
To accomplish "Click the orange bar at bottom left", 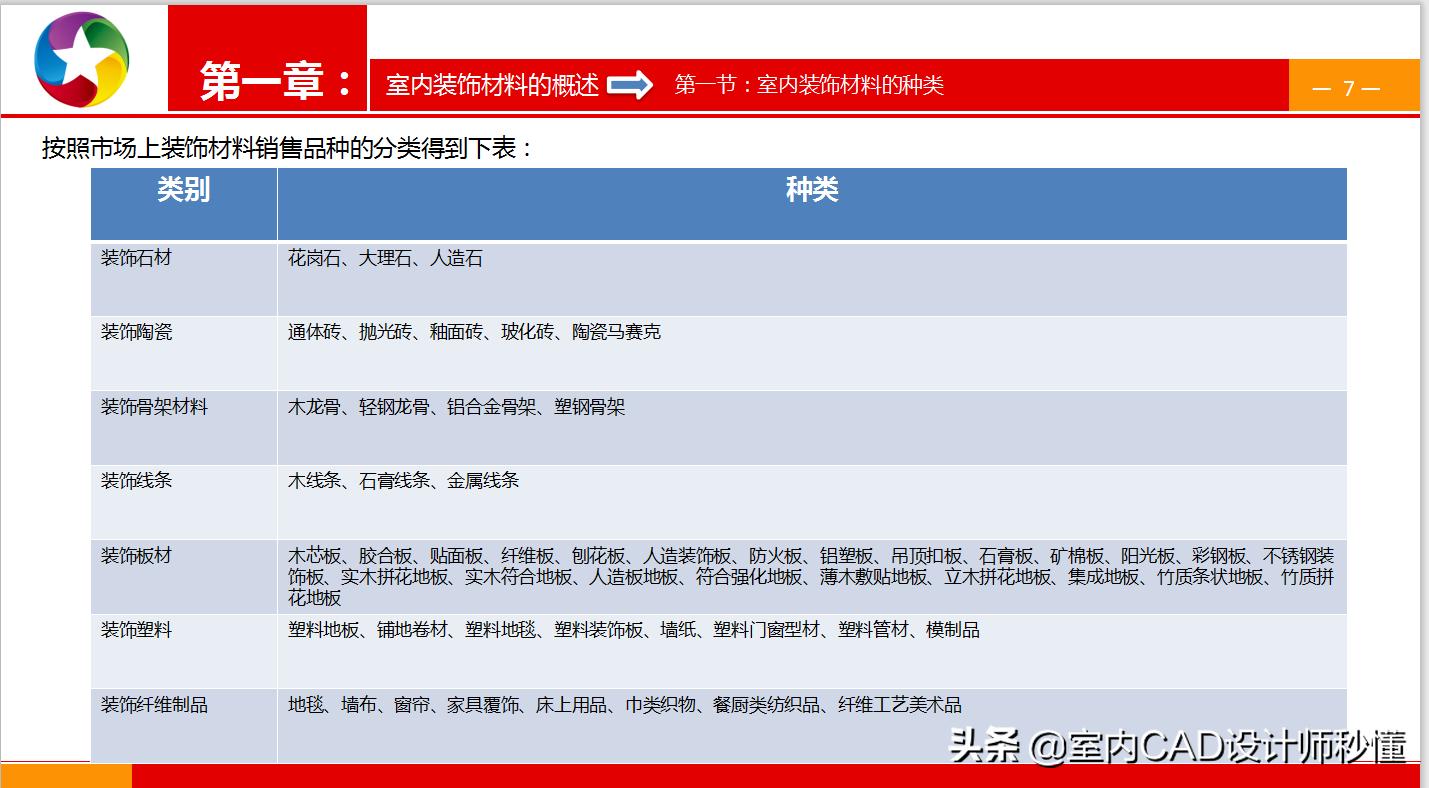I will click(x=65, y=775).
